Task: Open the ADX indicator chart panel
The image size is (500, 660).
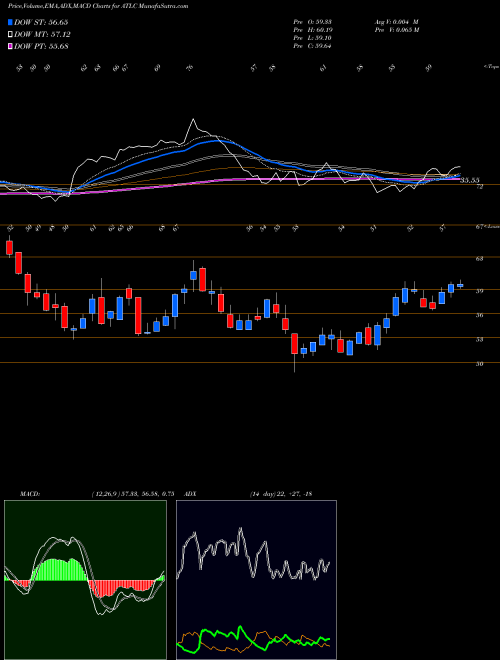Action: pos(256,580)
